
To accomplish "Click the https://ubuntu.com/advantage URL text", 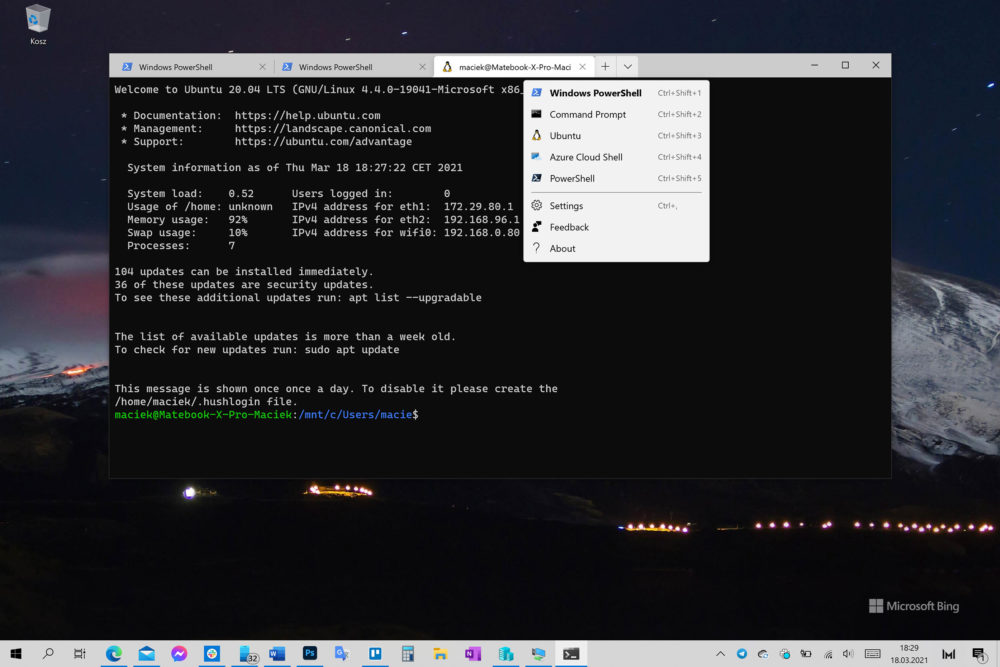I will pyautogui.click(x=323, y=142).
